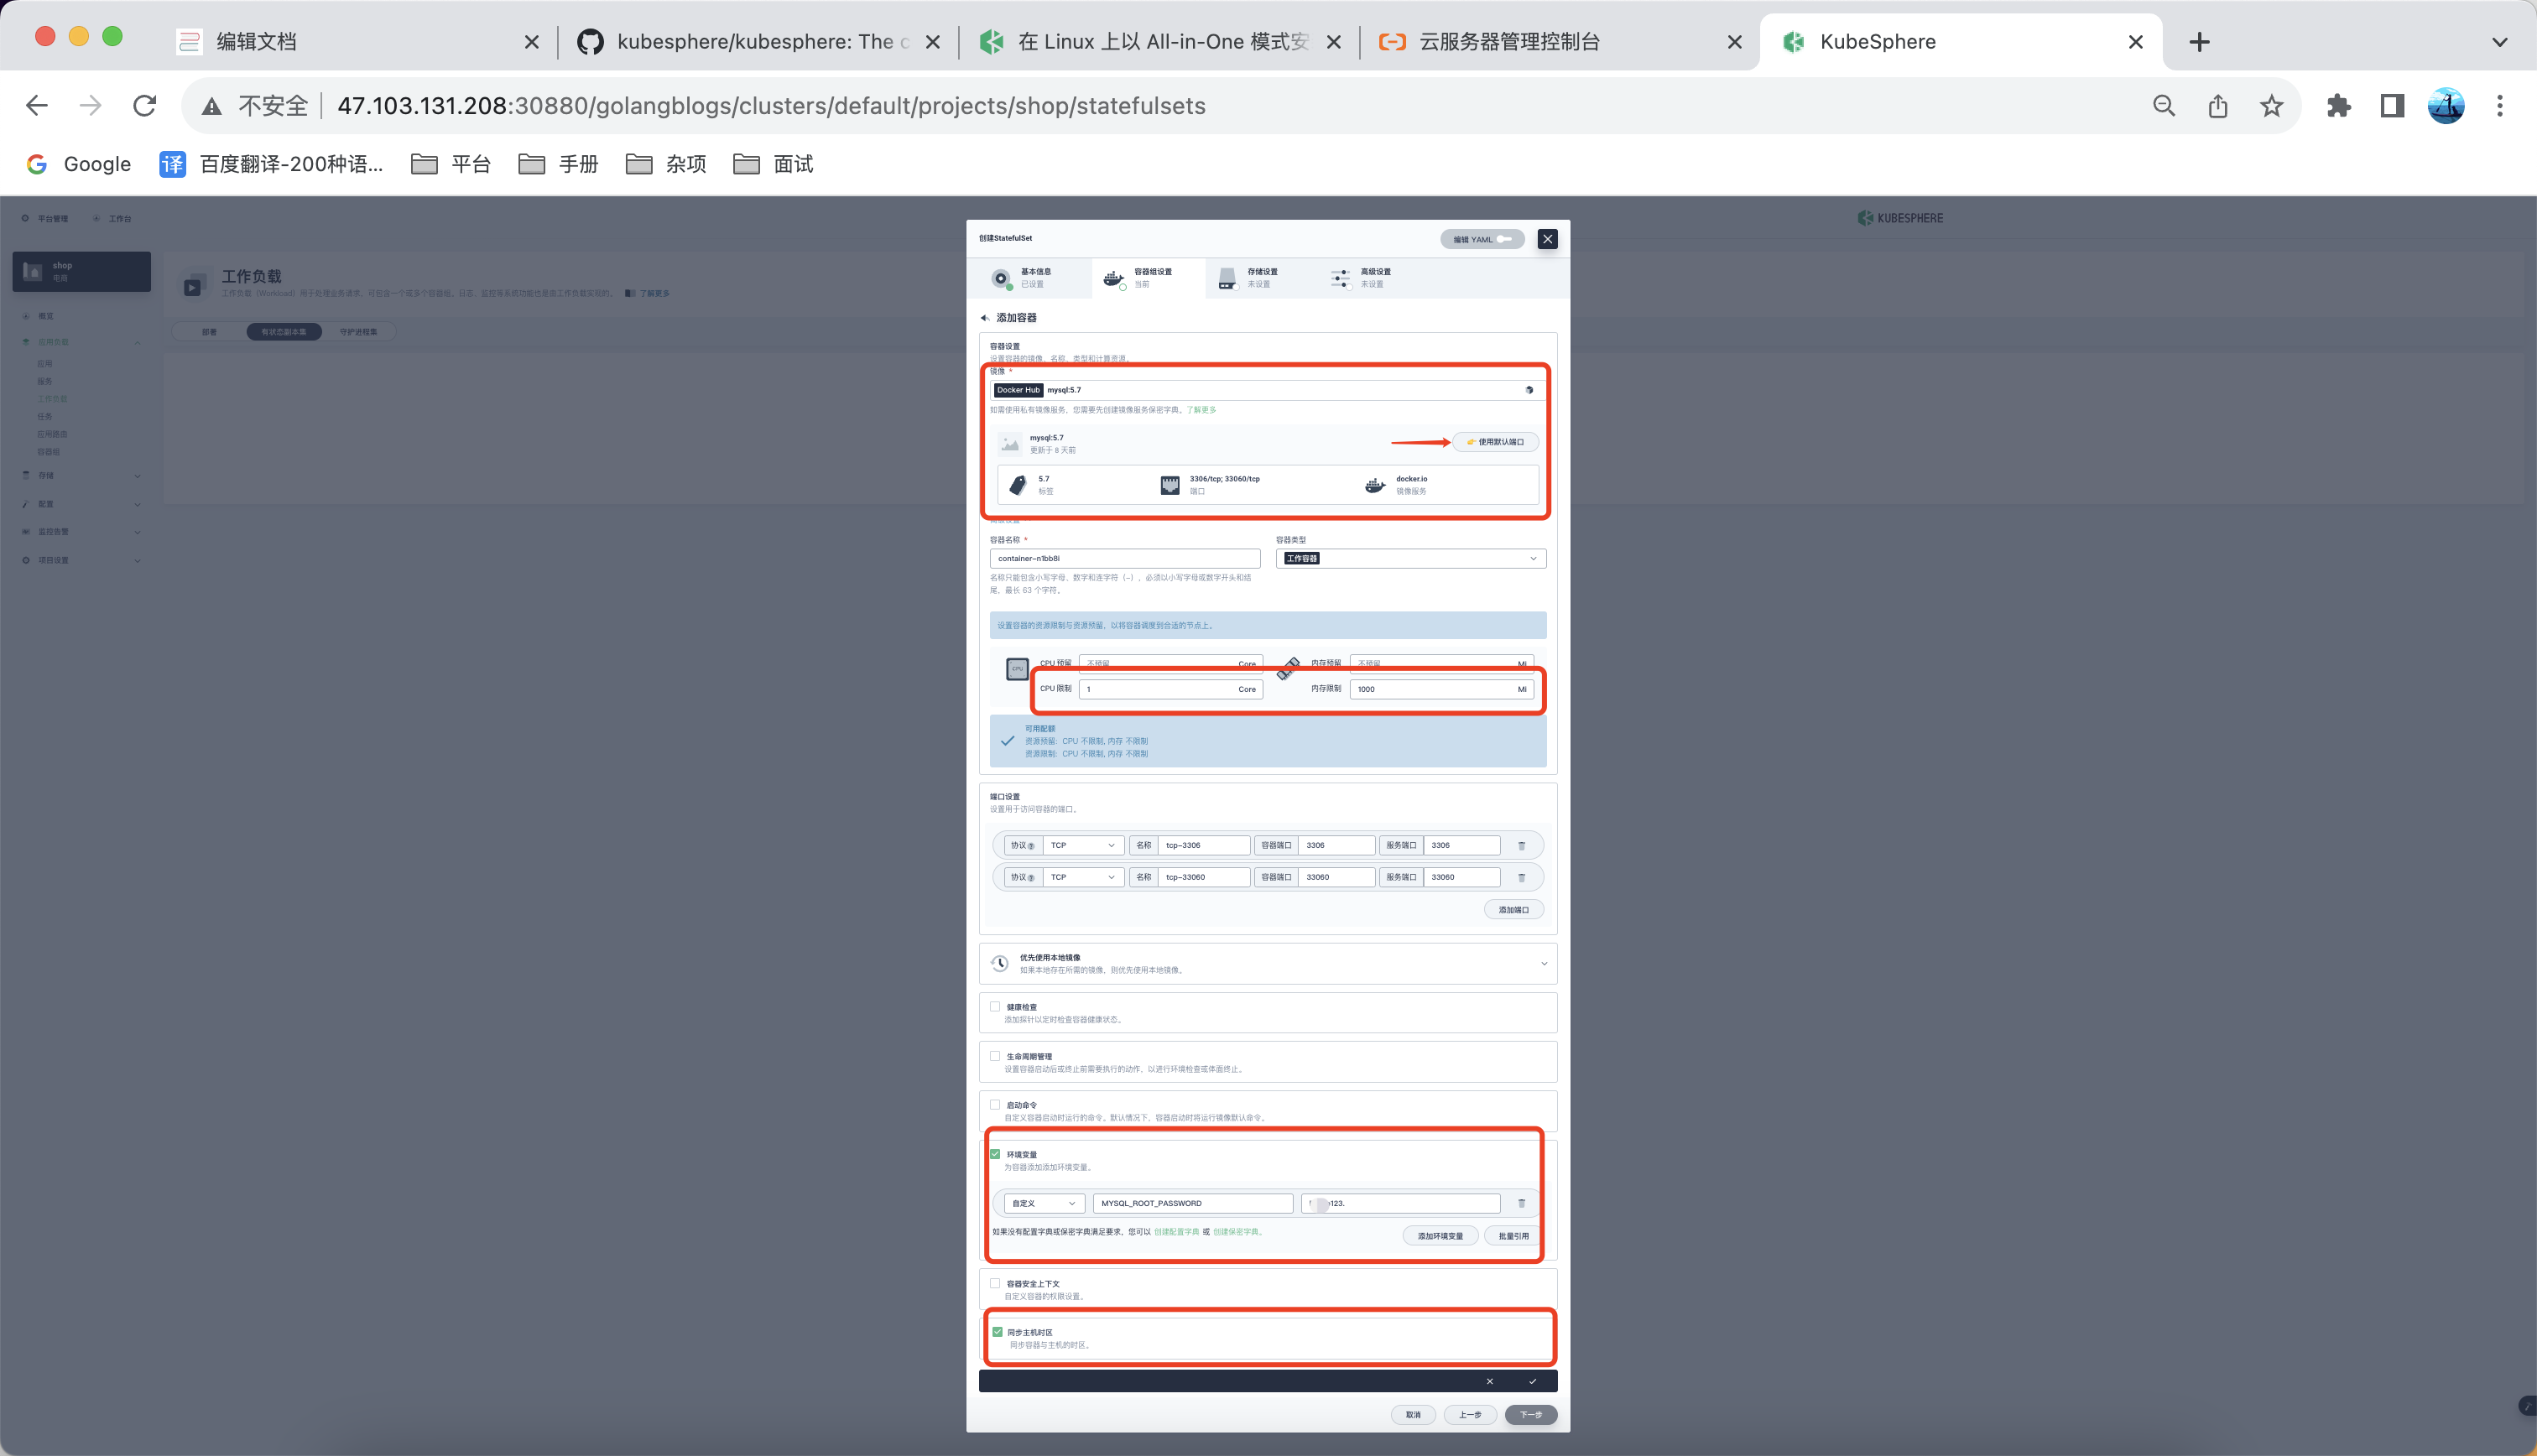2537x1456 pixels.
Task: Click the 使用默认端口 button
Action: [x=1496, y=442]
